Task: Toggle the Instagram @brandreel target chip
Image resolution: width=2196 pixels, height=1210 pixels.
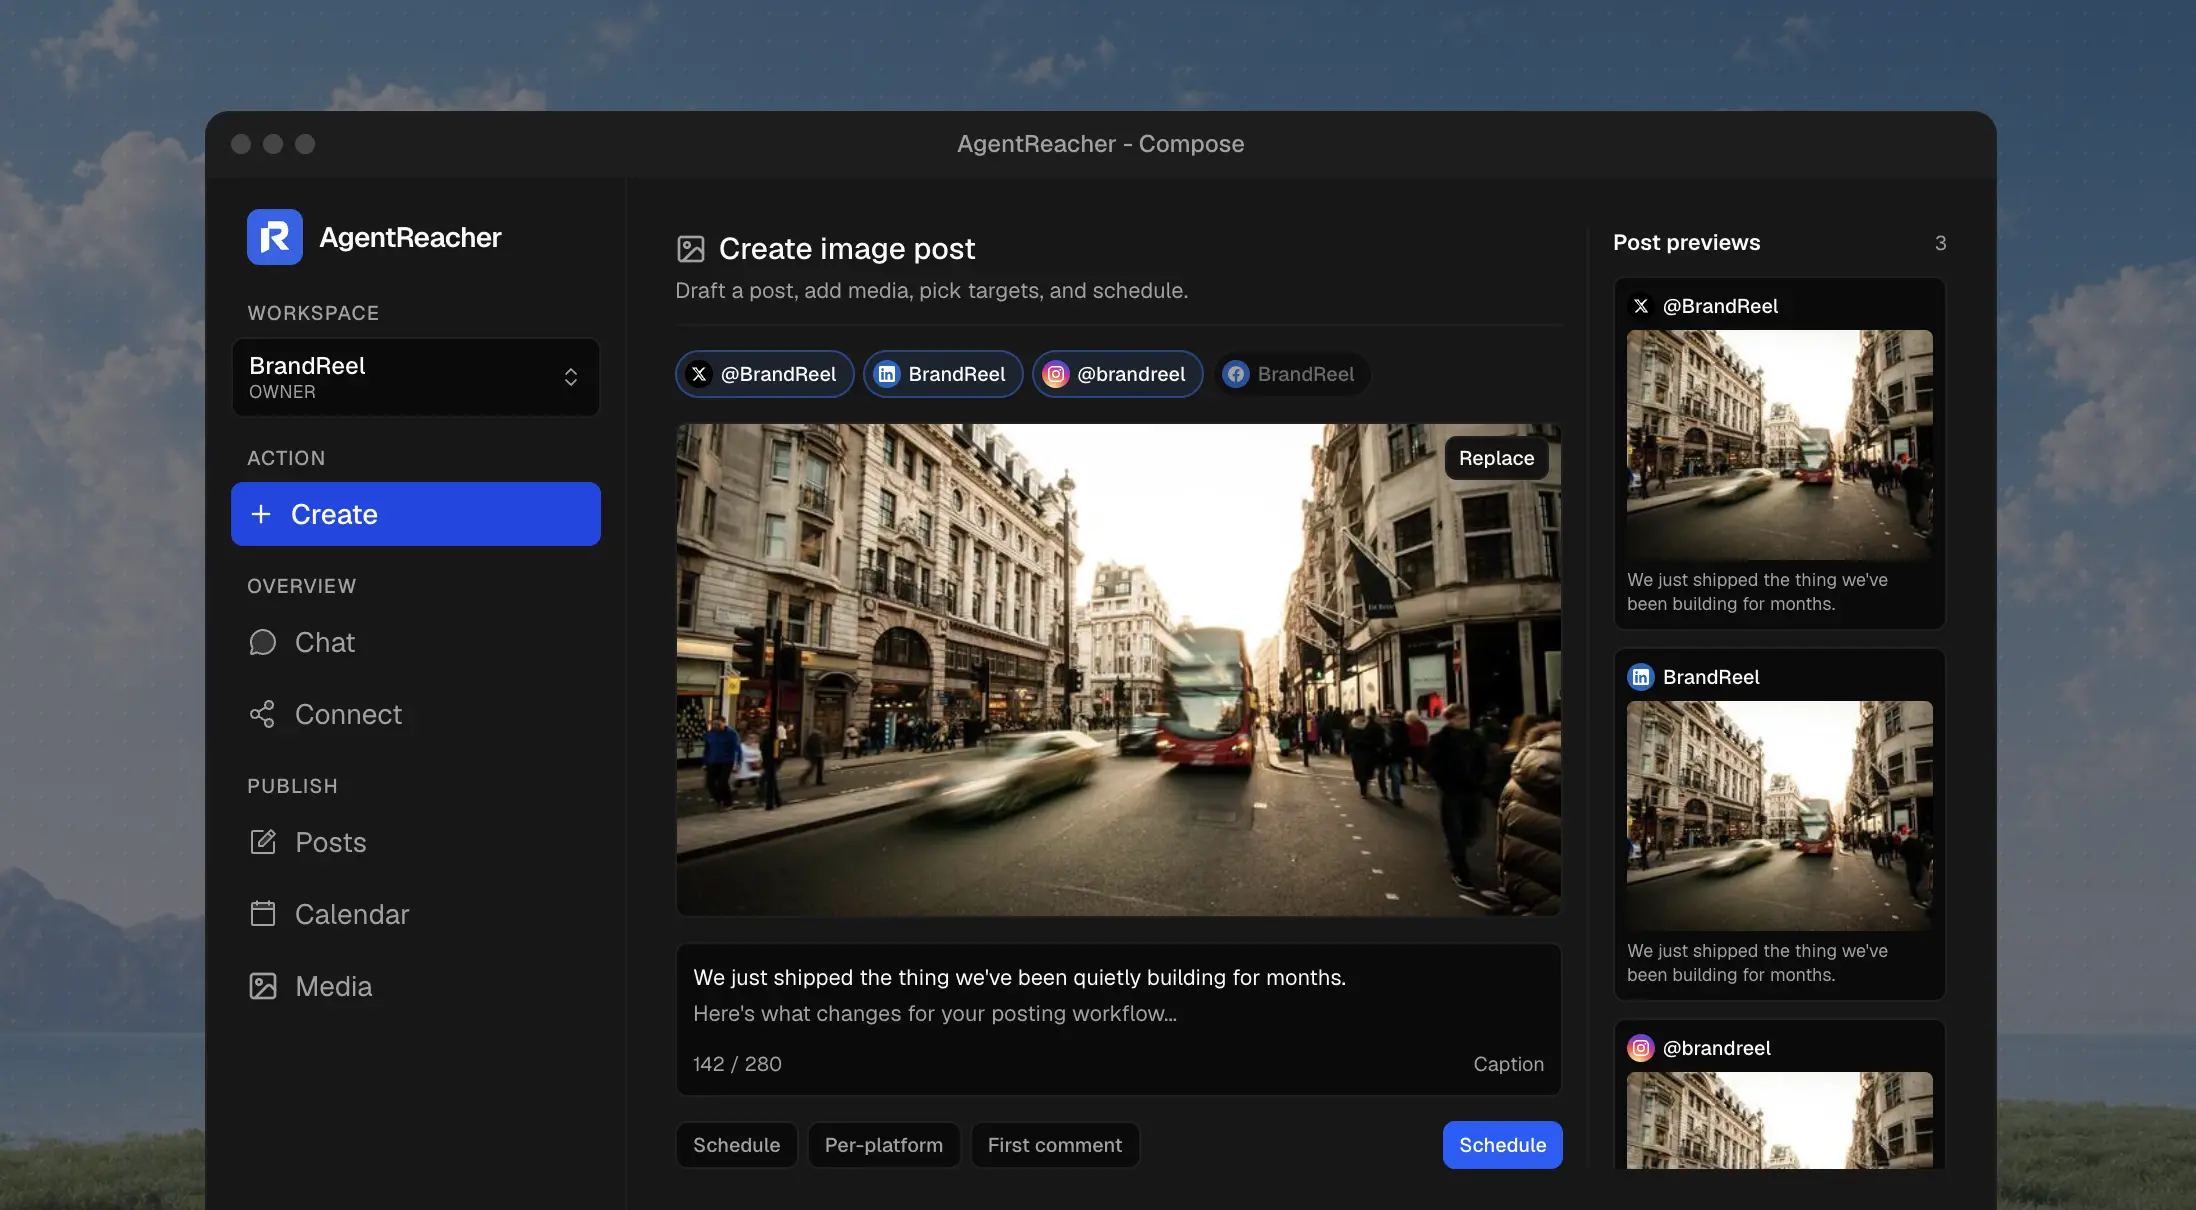Action: [x=1117, y=374]
